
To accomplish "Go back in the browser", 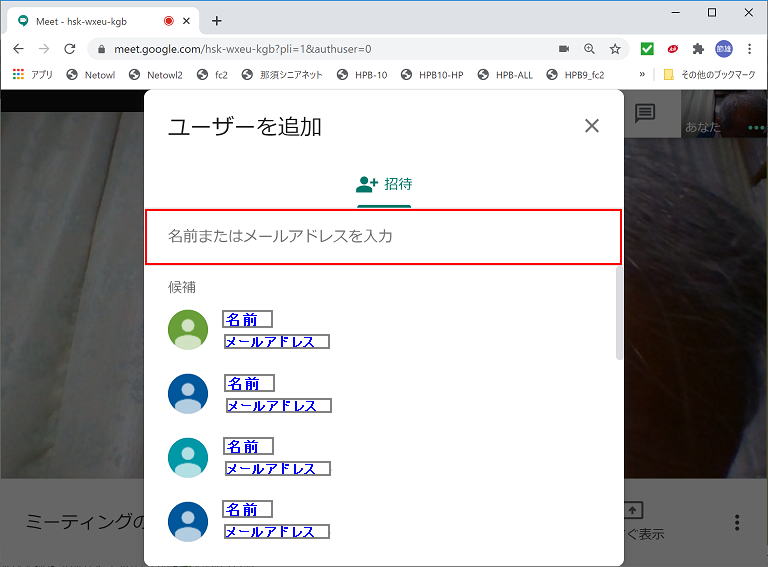I will pos(18,48).
